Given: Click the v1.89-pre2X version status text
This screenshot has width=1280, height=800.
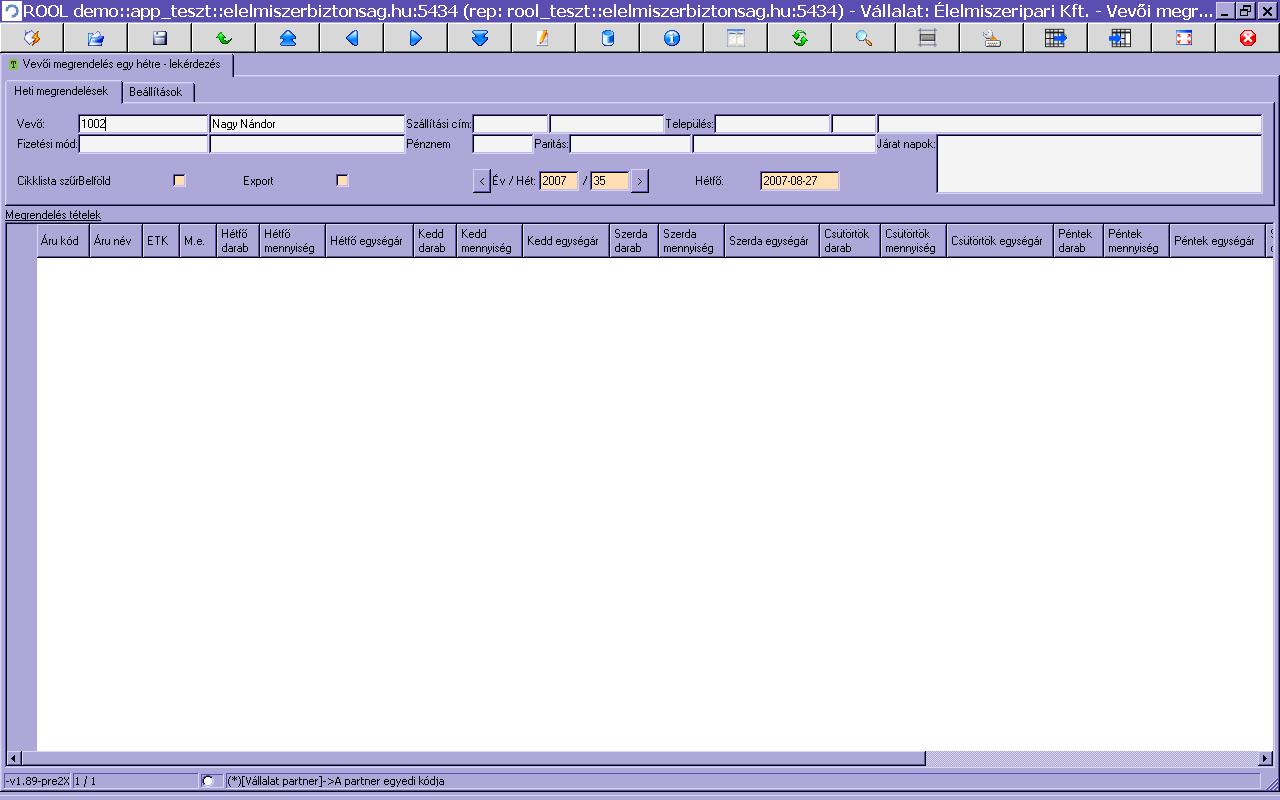Looking at the screenshot, I should 37,781.
